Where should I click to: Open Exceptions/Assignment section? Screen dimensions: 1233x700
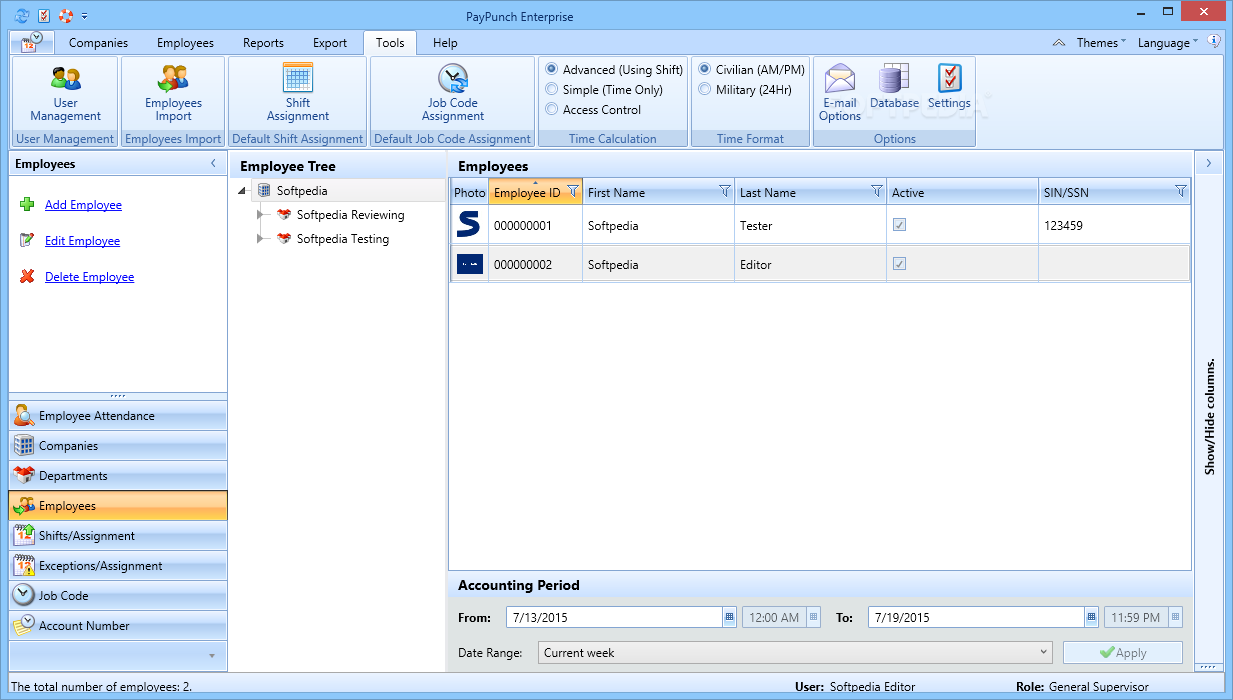pyautogui.click(x=118, y=566)
